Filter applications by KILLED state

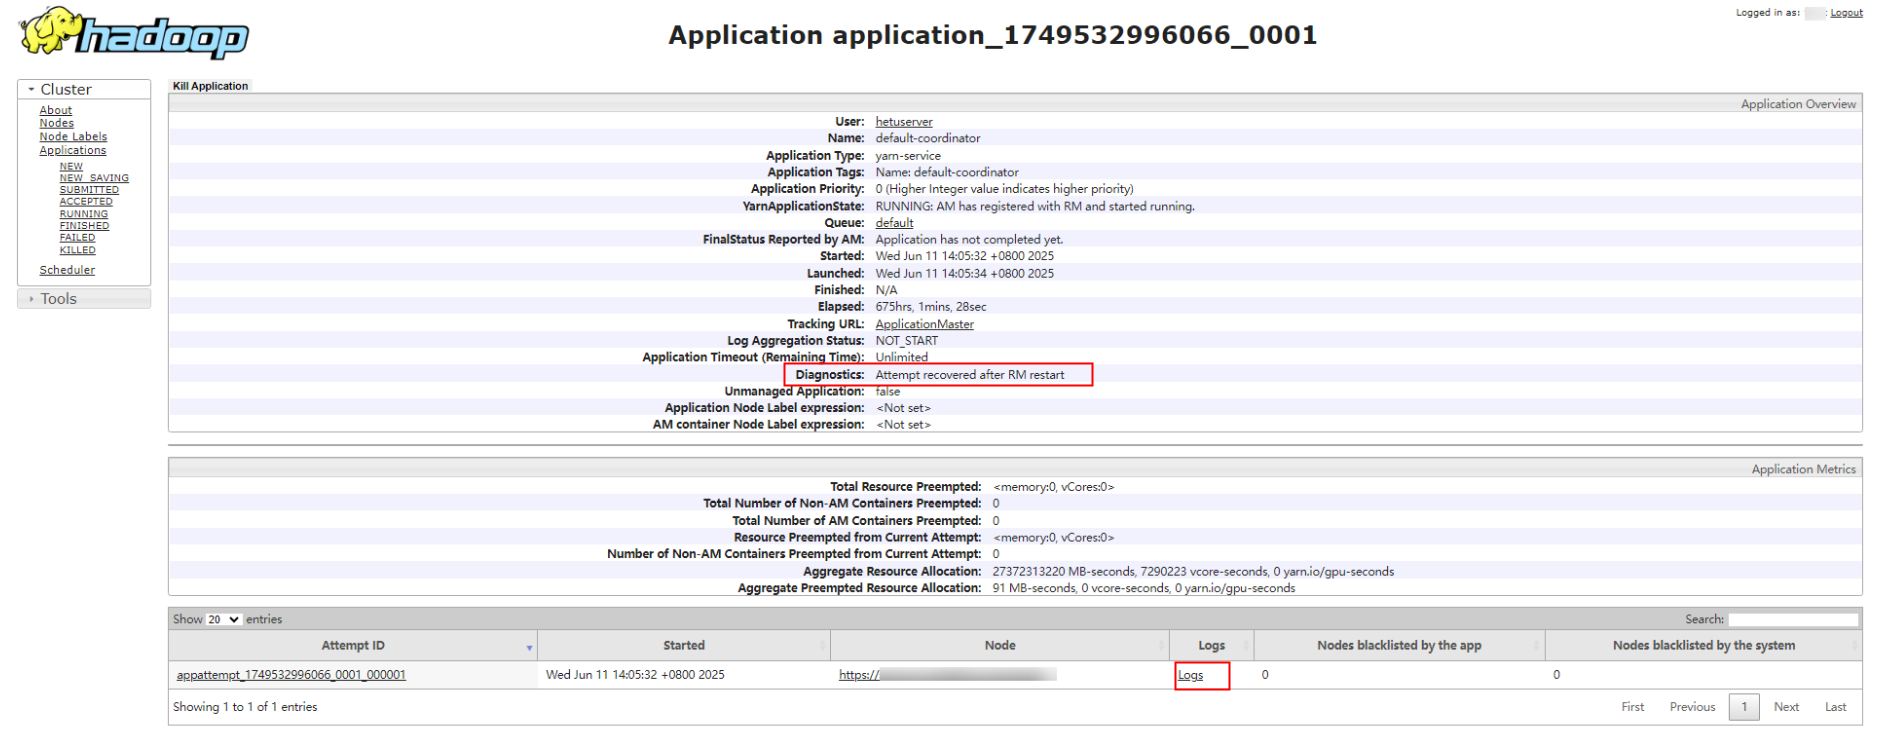pos(78,250)
